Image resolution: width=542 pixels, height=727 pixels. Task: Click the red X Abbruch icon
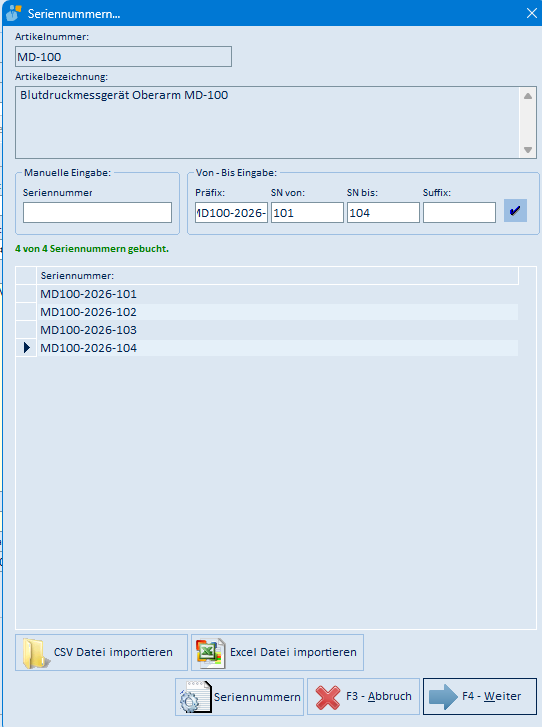point(328,697)
